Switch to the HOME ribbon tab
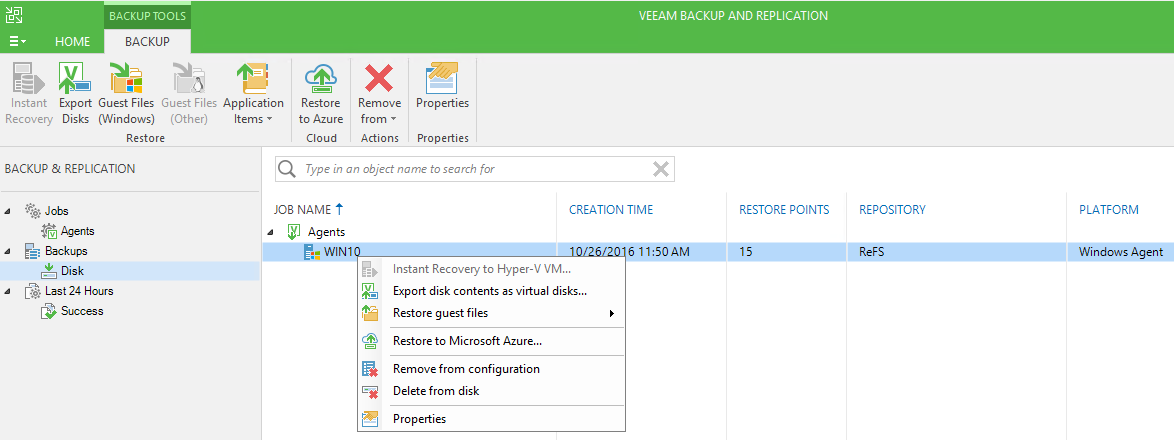This screenshot has width=1174, height=440. (x=73, y=42)
